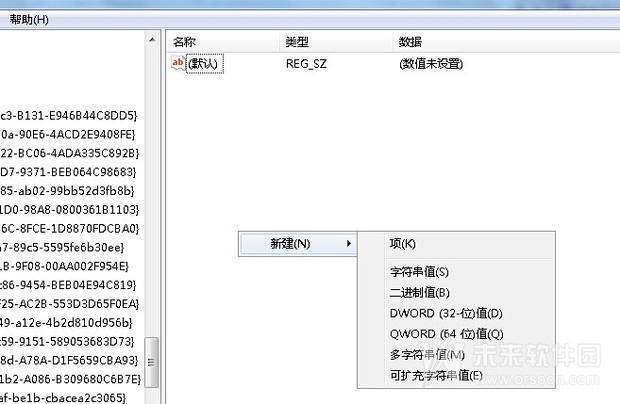Click the 名称 column header
This screenshot has height=404, width=620.
coord(224,42)
